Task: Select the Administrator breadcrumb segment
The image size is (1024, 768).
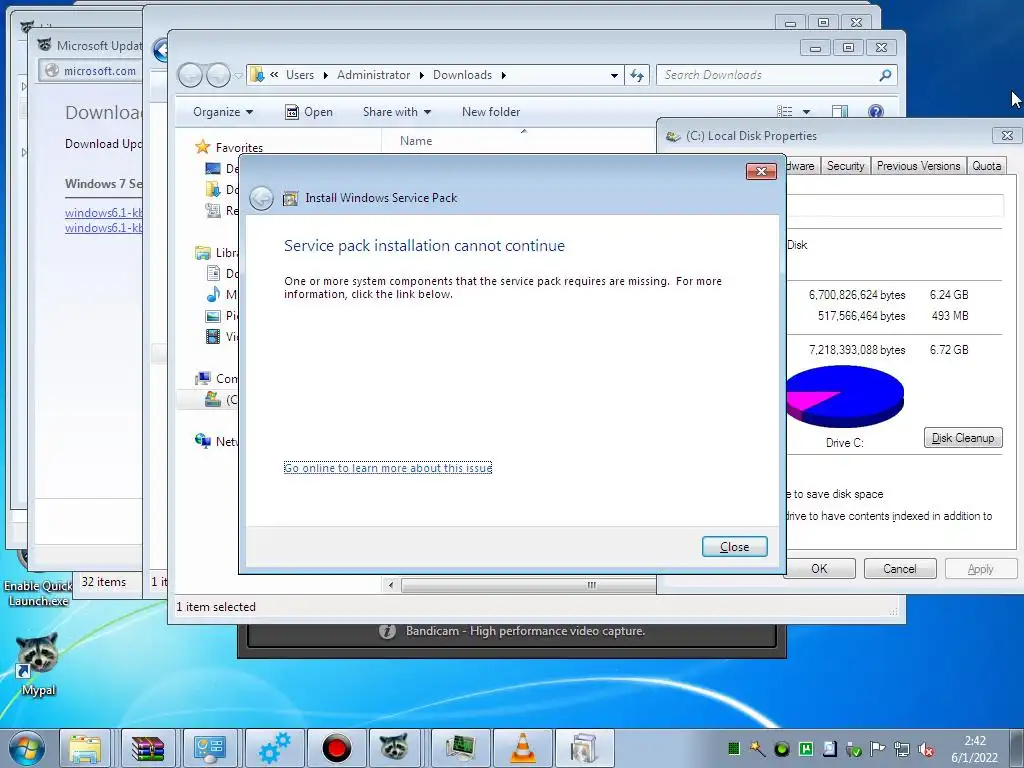Action: point(374,75)
